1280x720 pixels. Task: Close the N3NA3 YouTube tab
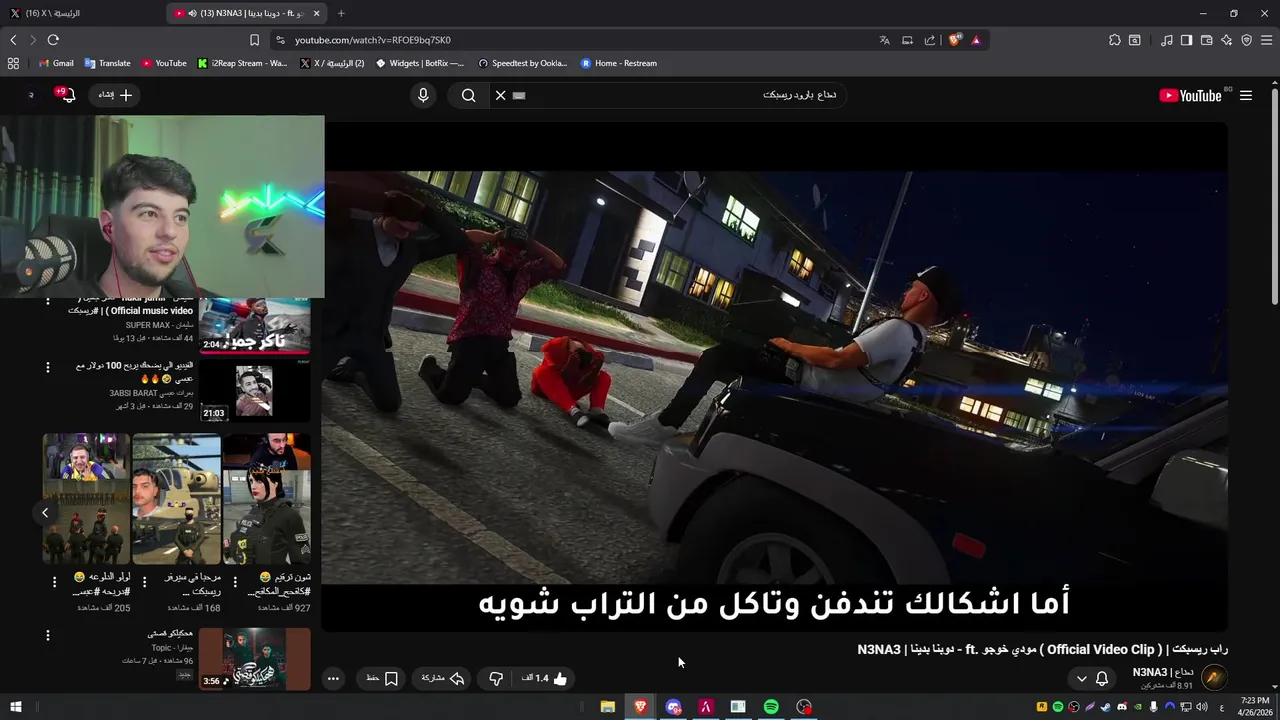coord(317,13)
